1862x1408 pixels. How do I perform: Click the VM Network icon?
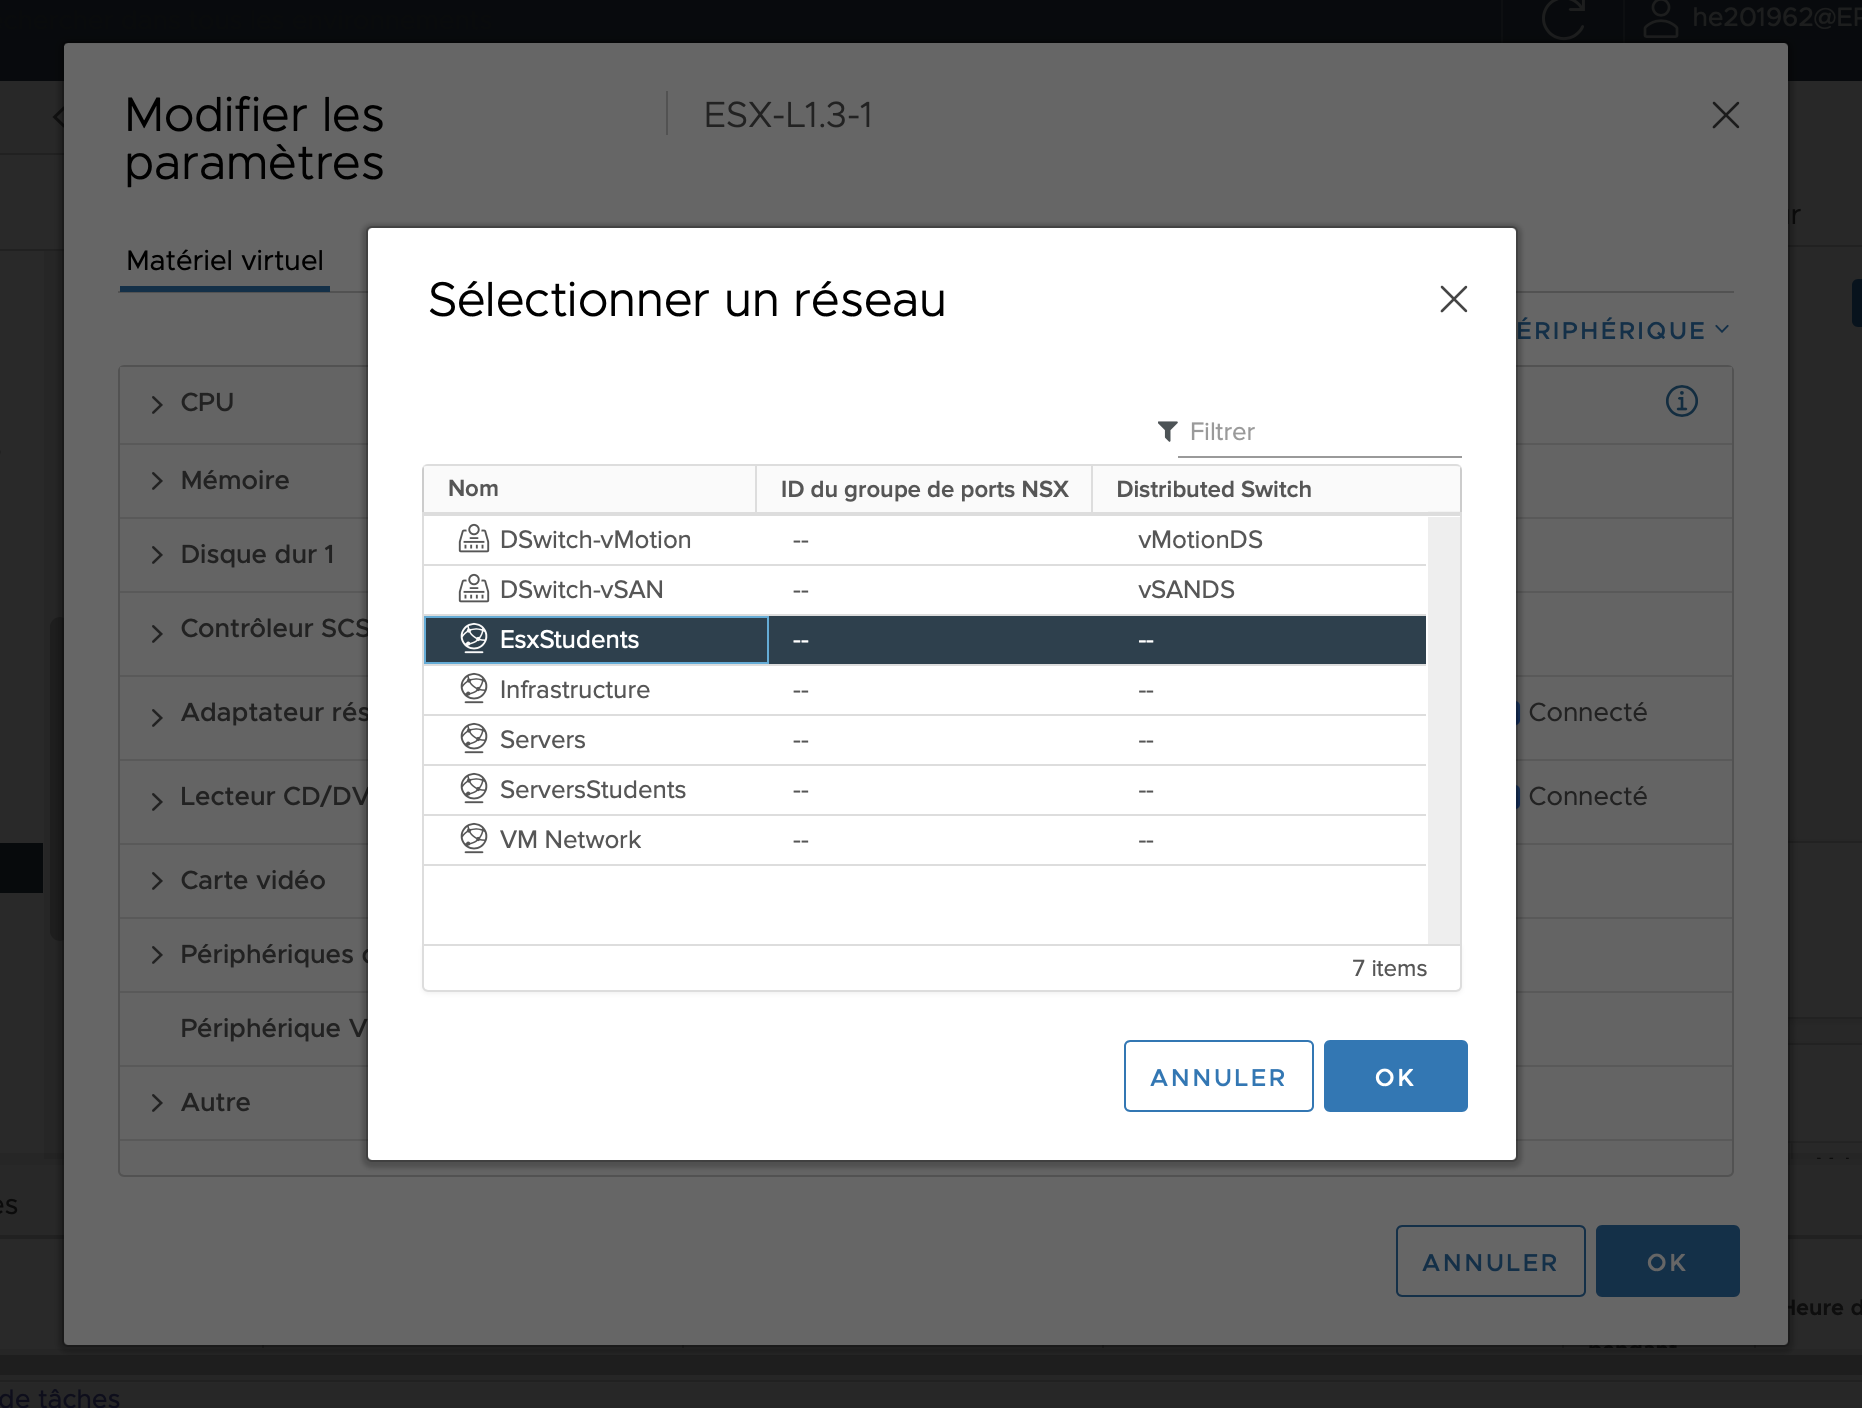[x=473, y=838]
